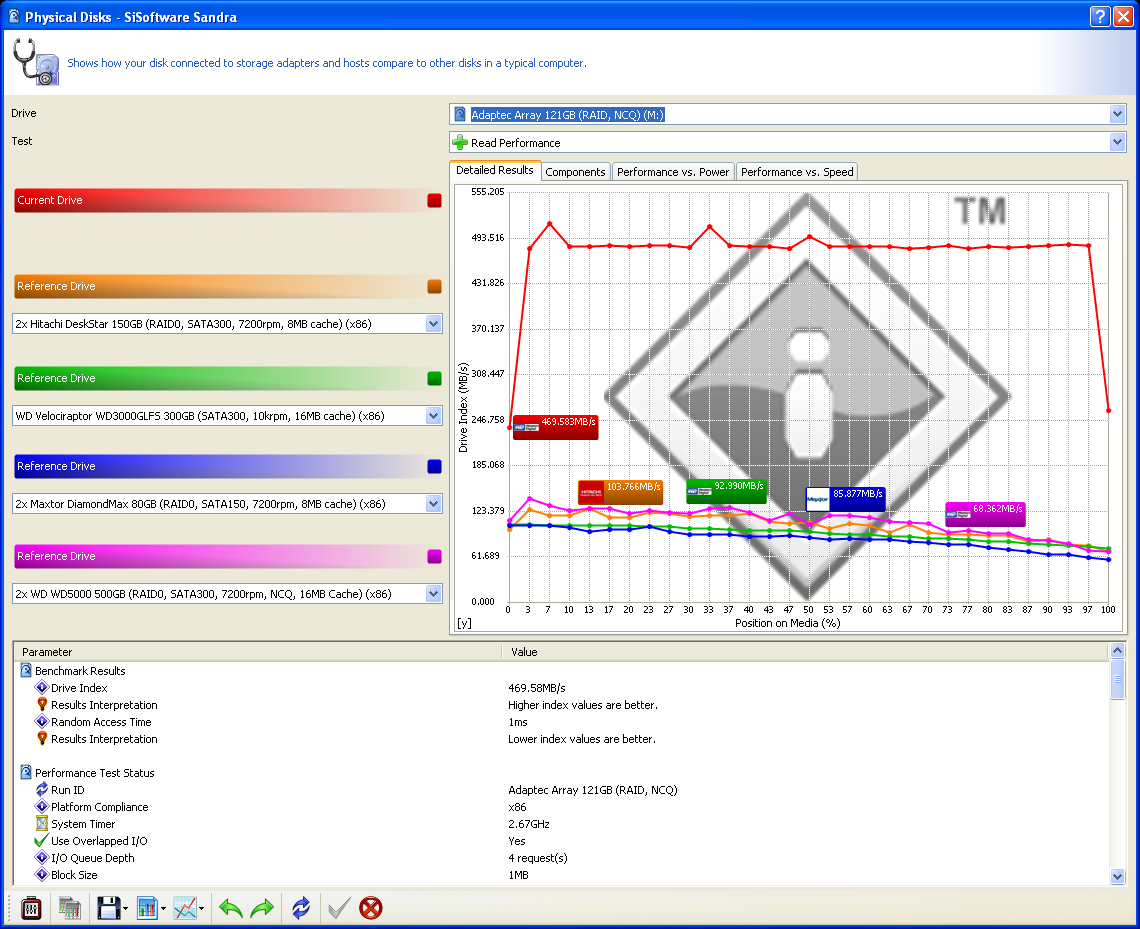Viewport: 1140px width, 929px height.
Task: Expand Hitachi DeskStar reference drive dropdown
Action: 433,323
